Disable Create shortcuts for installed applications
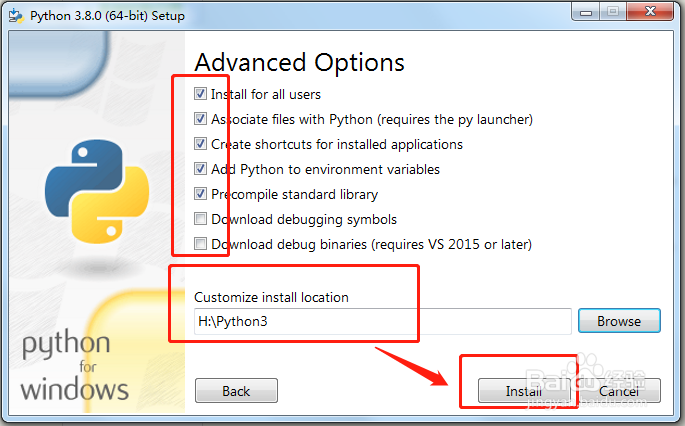Viewport: 685px width, 426px height. coord(202,144)
